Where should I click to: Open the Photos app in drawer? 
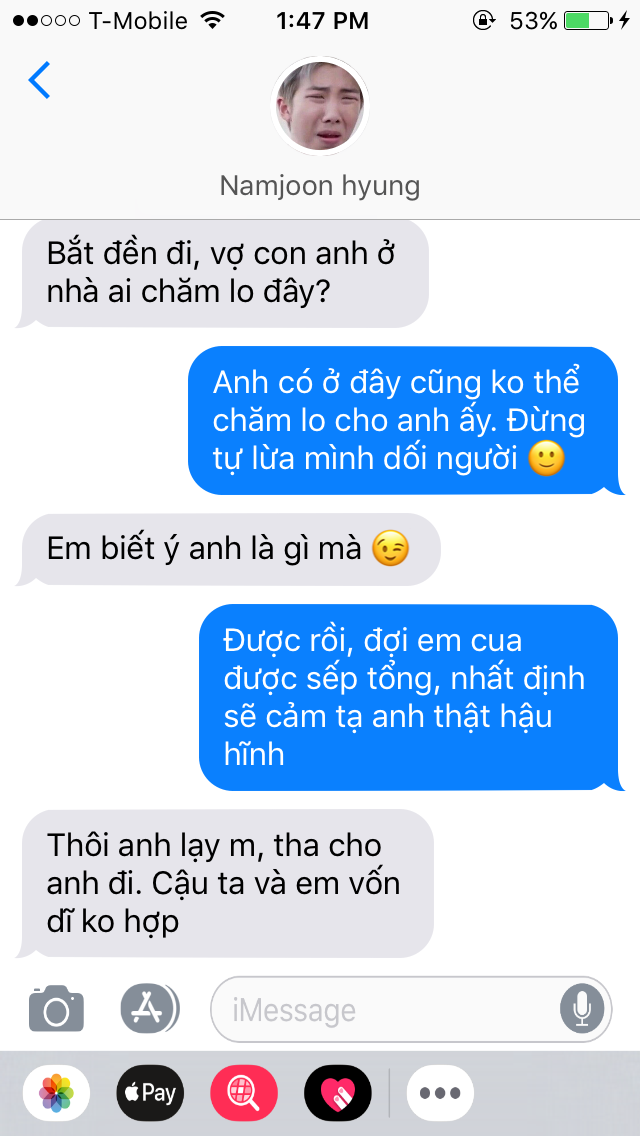[57, 1093]
